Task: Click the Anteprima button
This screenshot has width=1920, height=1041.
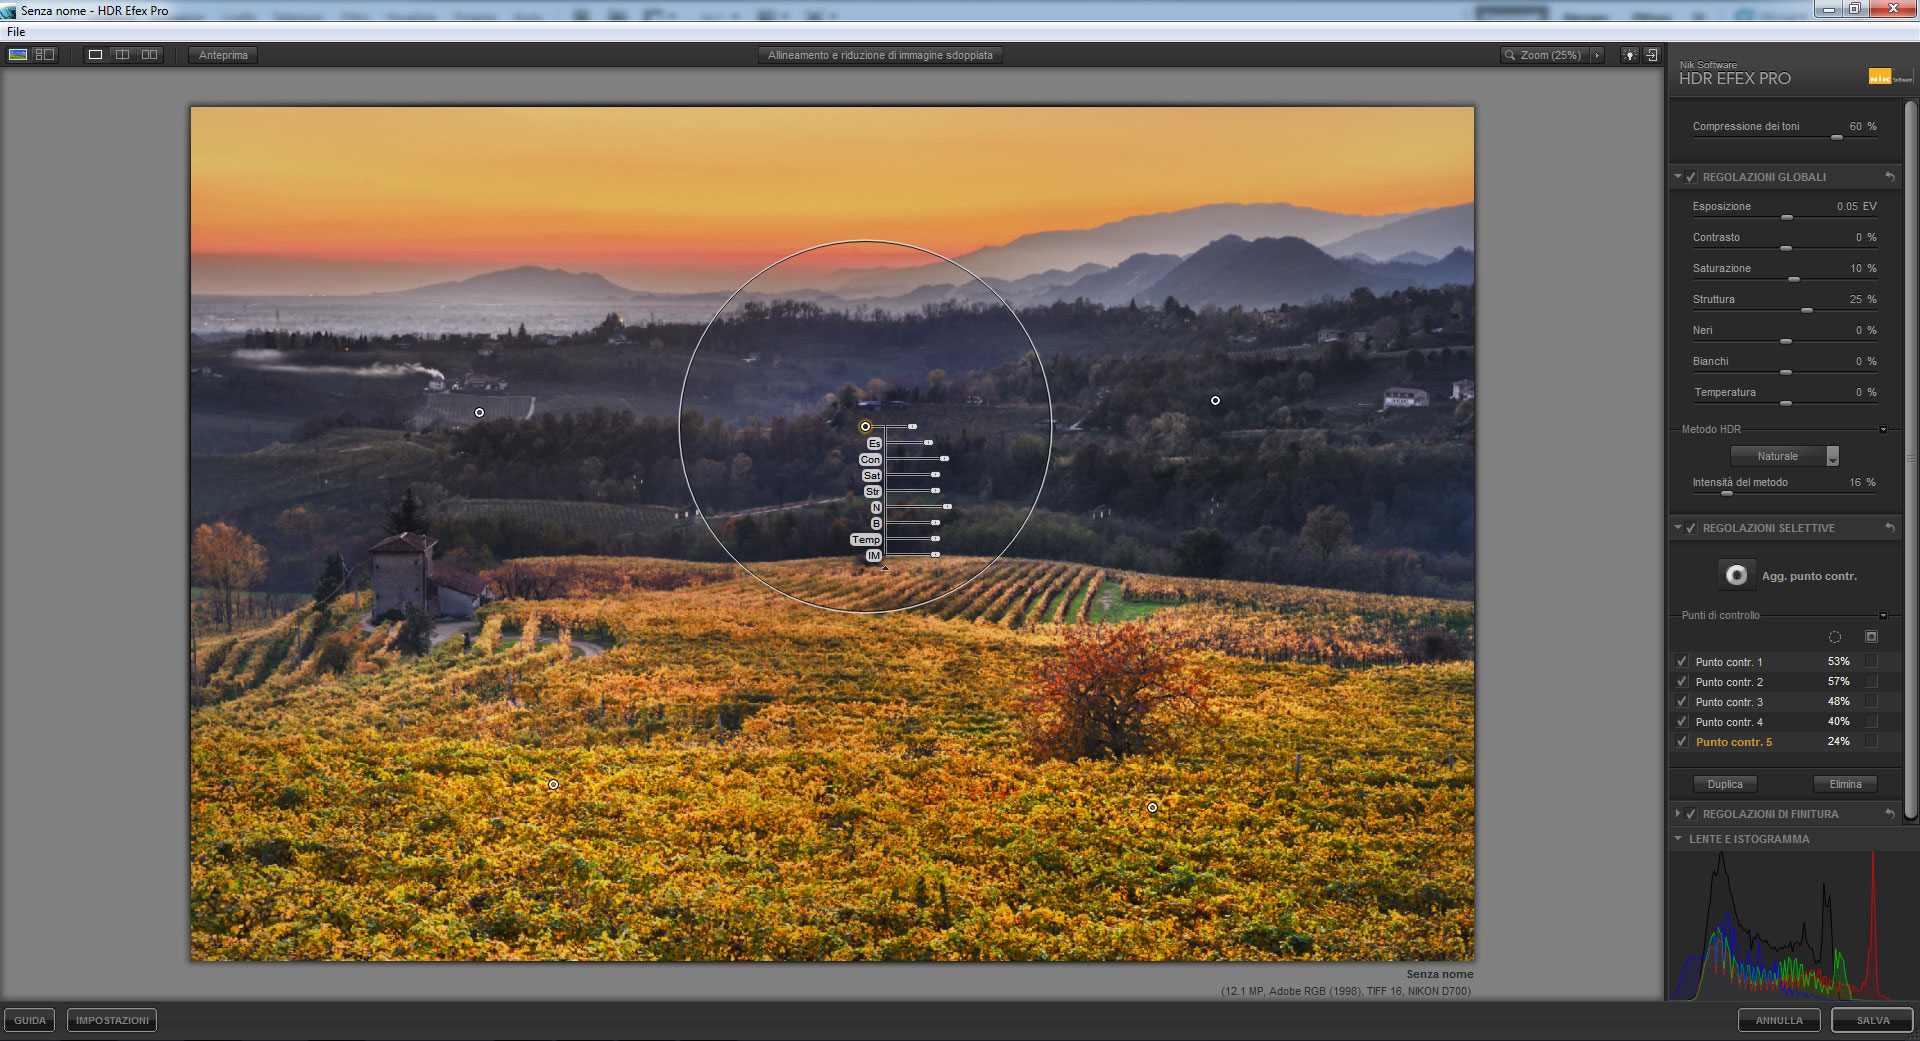Action: [223, 55]
